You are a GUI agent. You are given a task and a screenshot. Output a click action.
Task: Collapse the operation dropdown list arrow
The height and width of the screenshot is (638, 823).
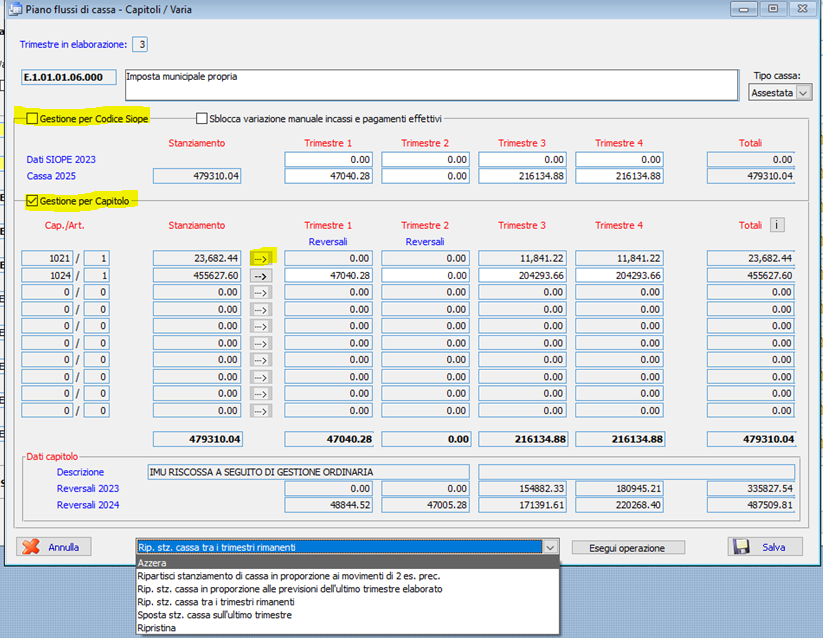[x=549, y=547]
